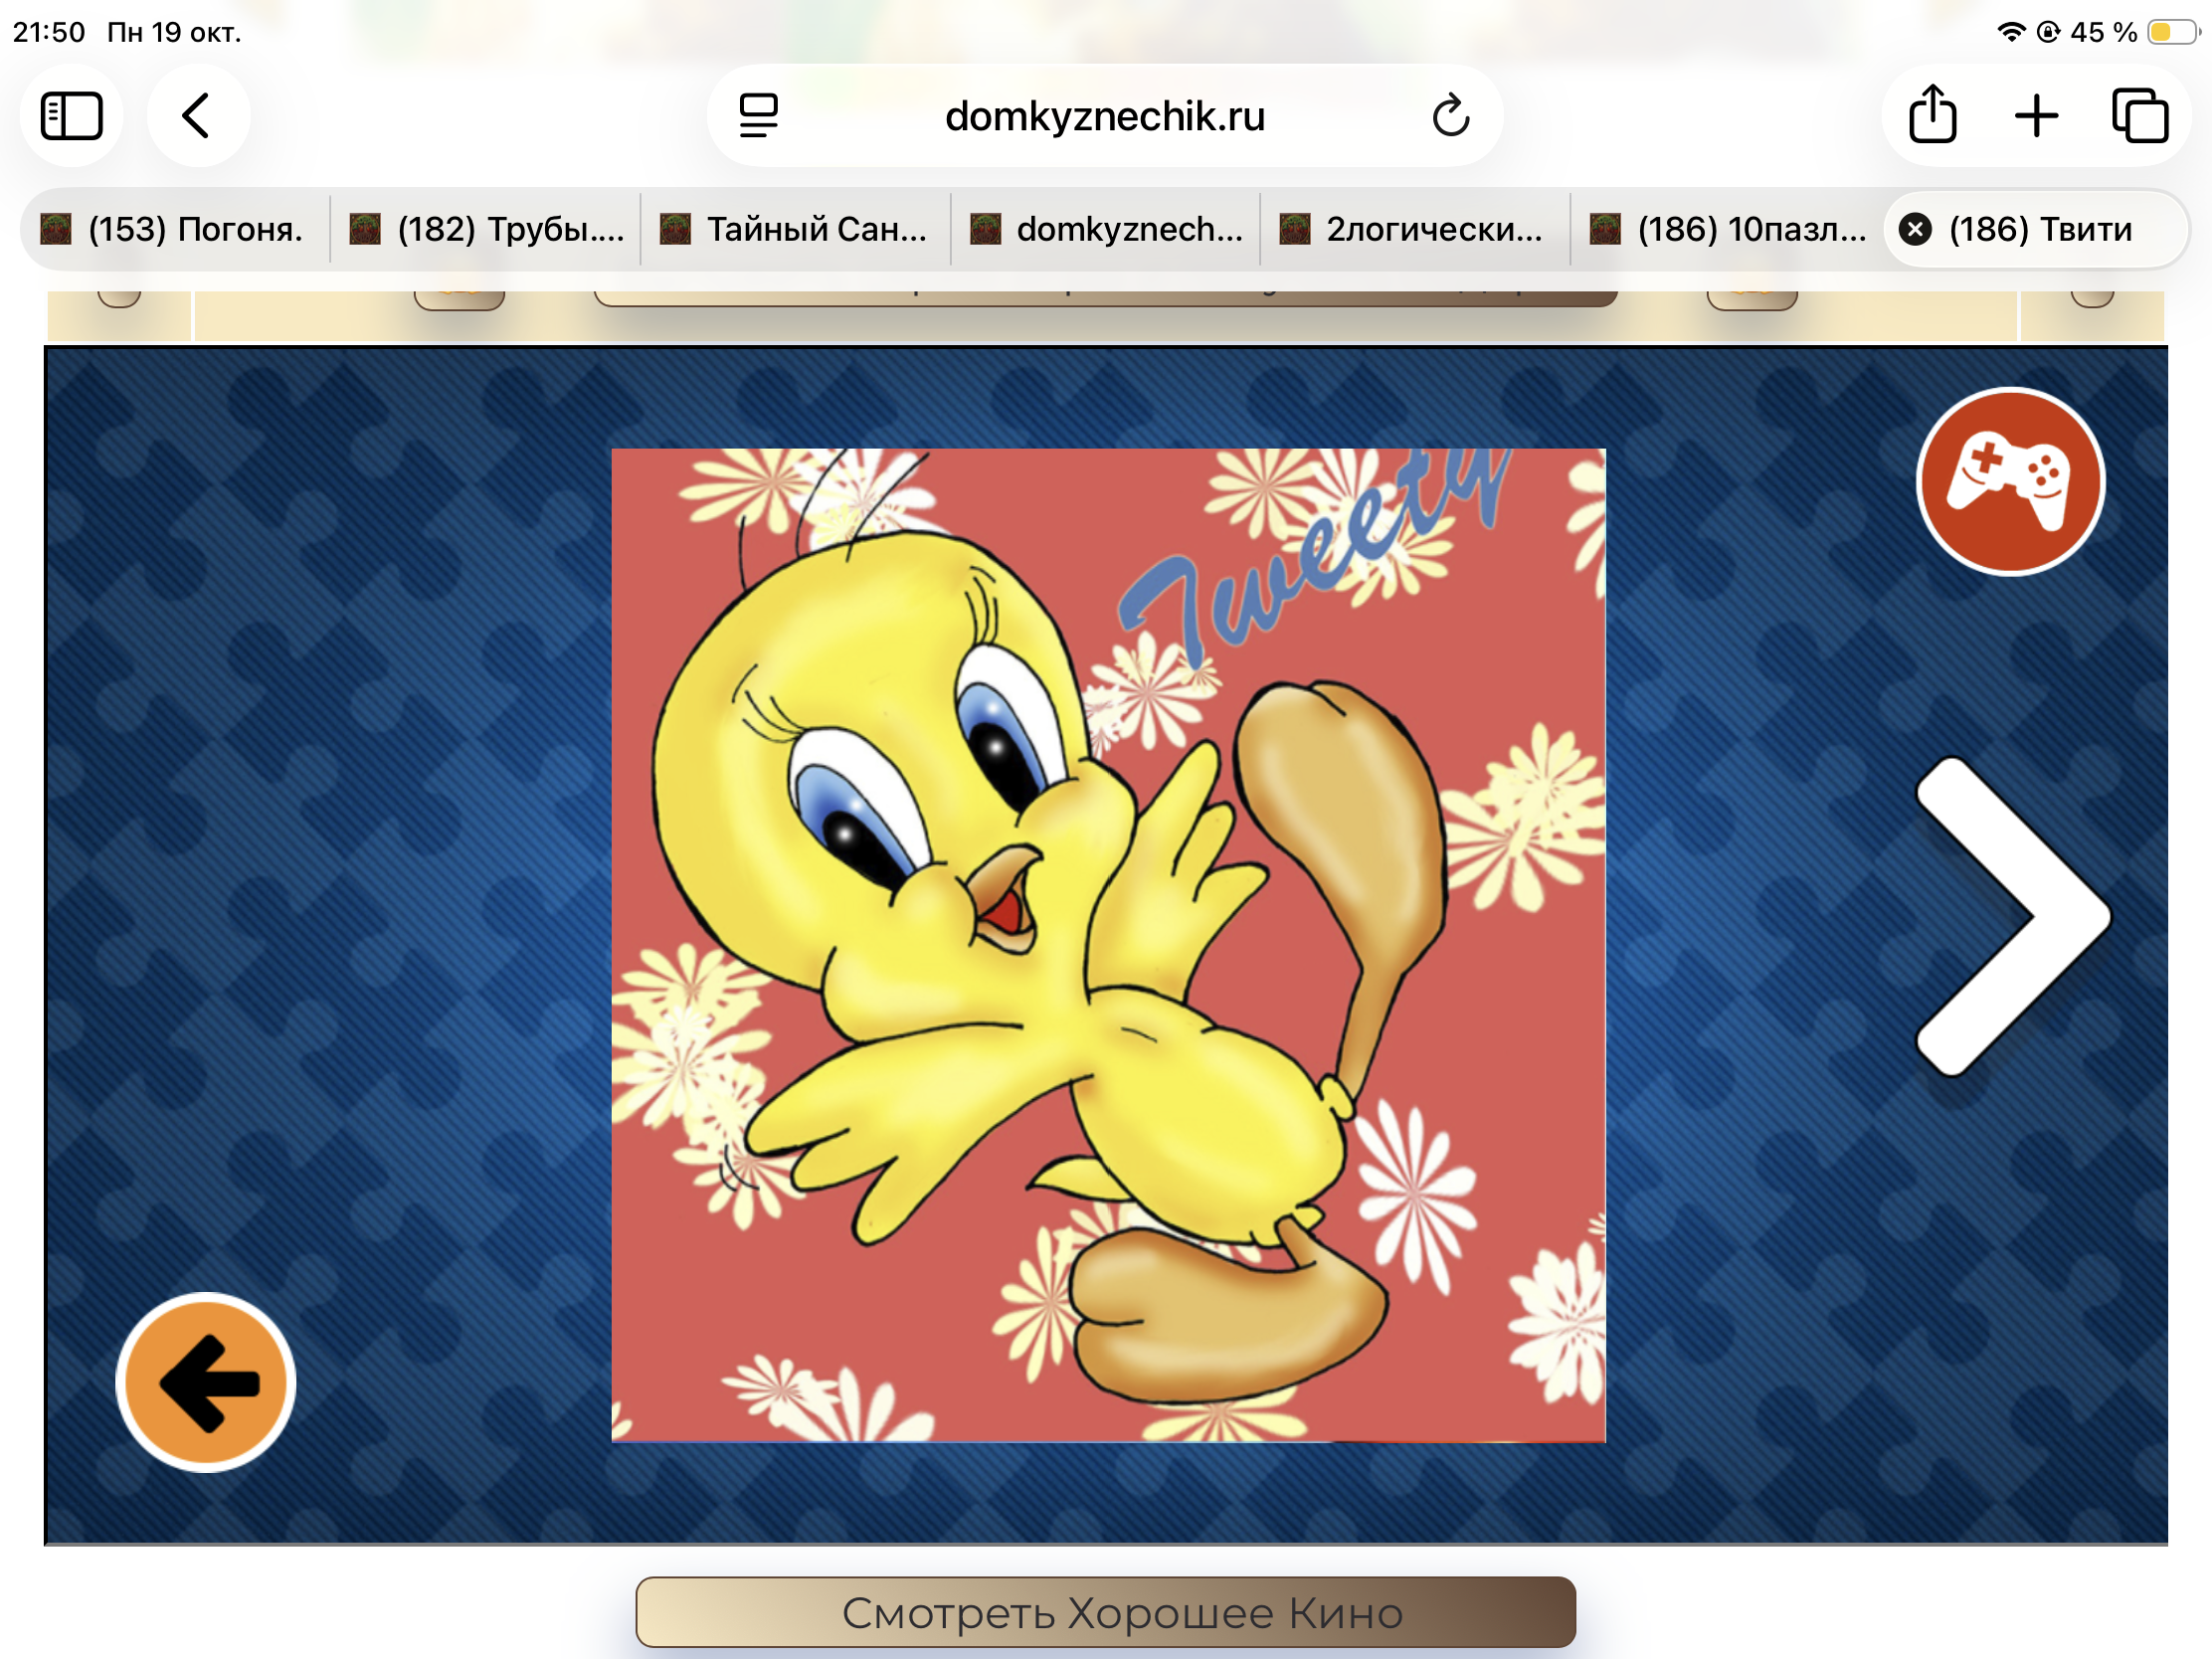Image resolution: width=2212 pixels, height=1659 pixels.
Task: Click the orange back arrow button
Action: click(206, 1383)
